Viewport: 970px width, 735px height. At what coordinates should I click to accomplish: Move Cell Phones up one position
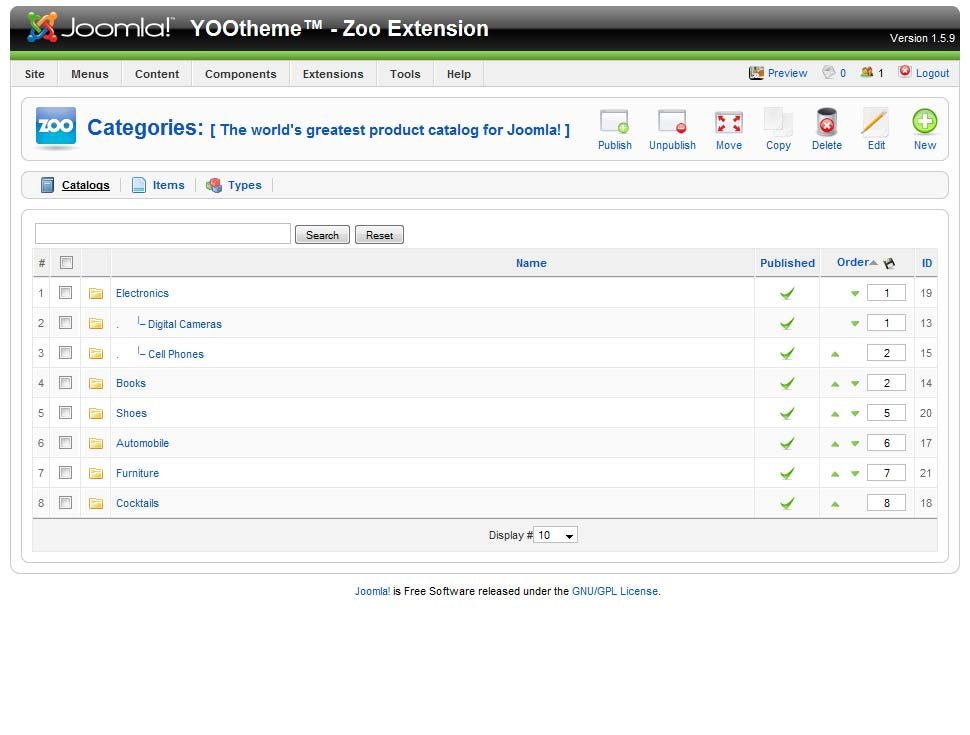pyautogui.click(x=835, y=354)
